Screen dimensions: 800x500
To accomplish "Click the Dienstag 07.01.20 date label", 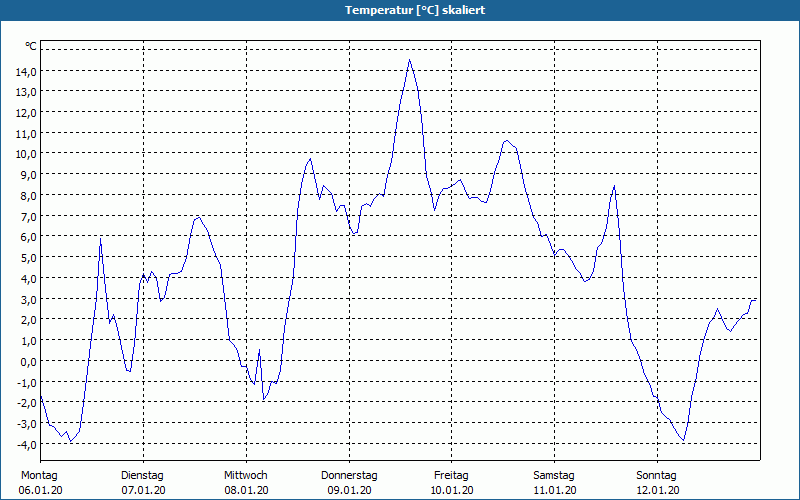I will tap(143, 483).
